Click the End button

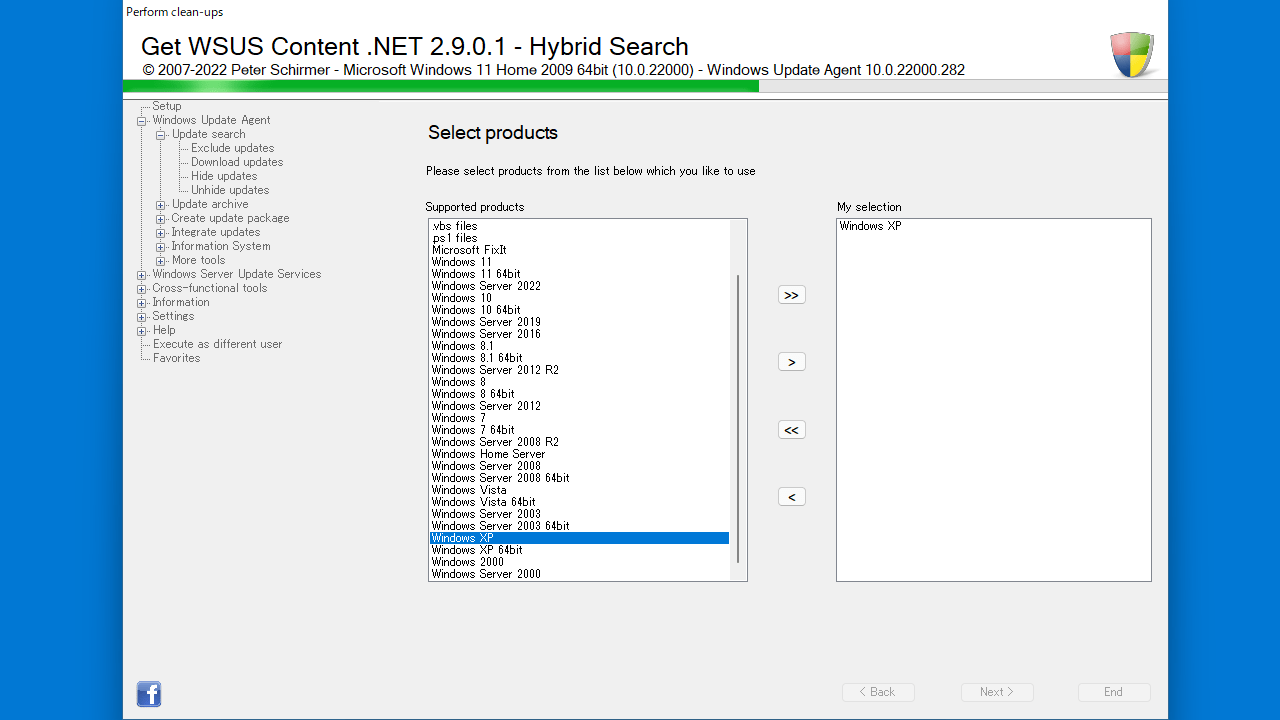click(1114, 692)
